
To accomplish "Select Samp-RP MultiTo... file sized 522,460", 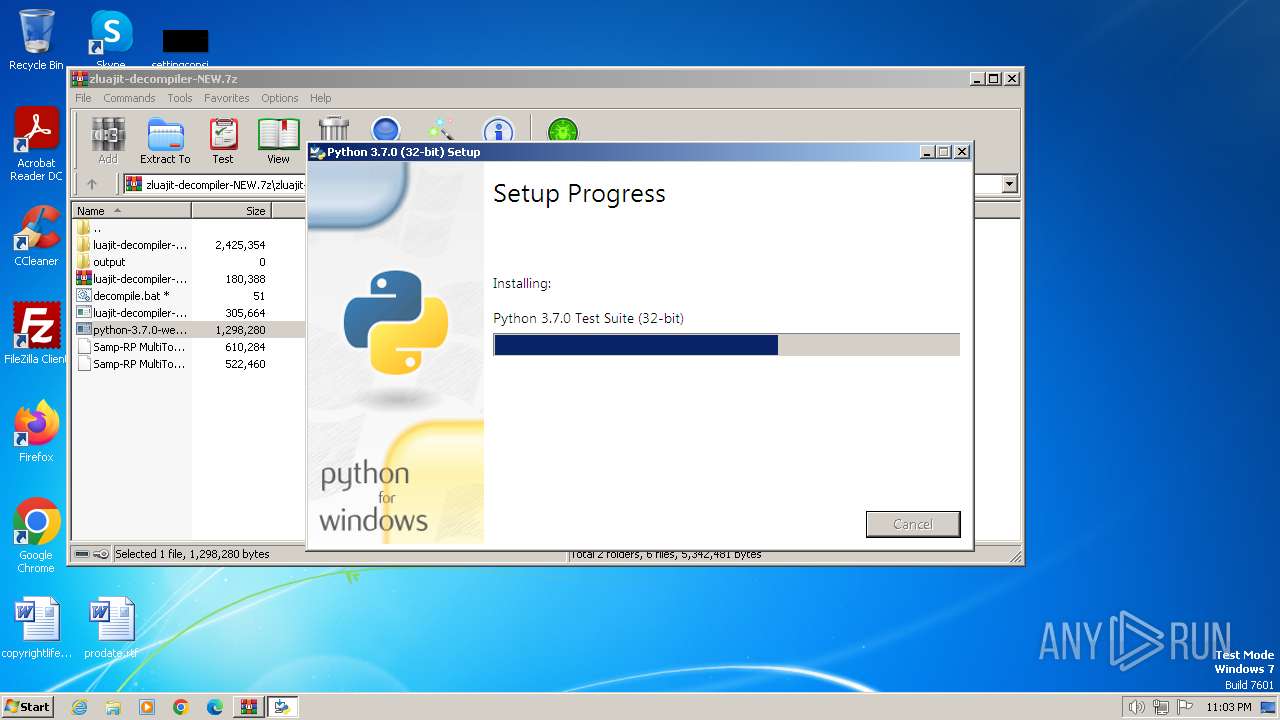I will pyautogui.click(x=188, y=364).
